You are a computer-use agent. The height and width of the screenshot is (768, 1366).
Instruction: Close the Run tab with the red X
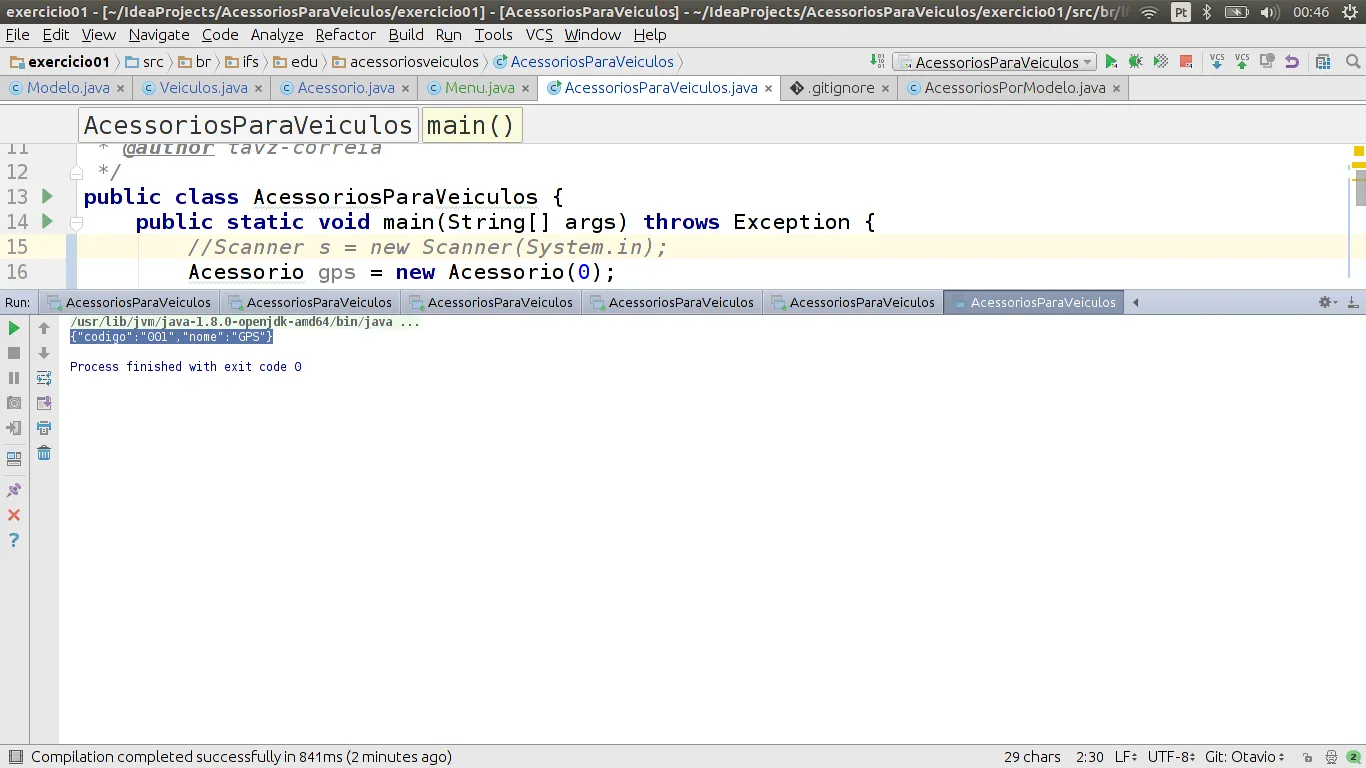[x=14, y=515]
